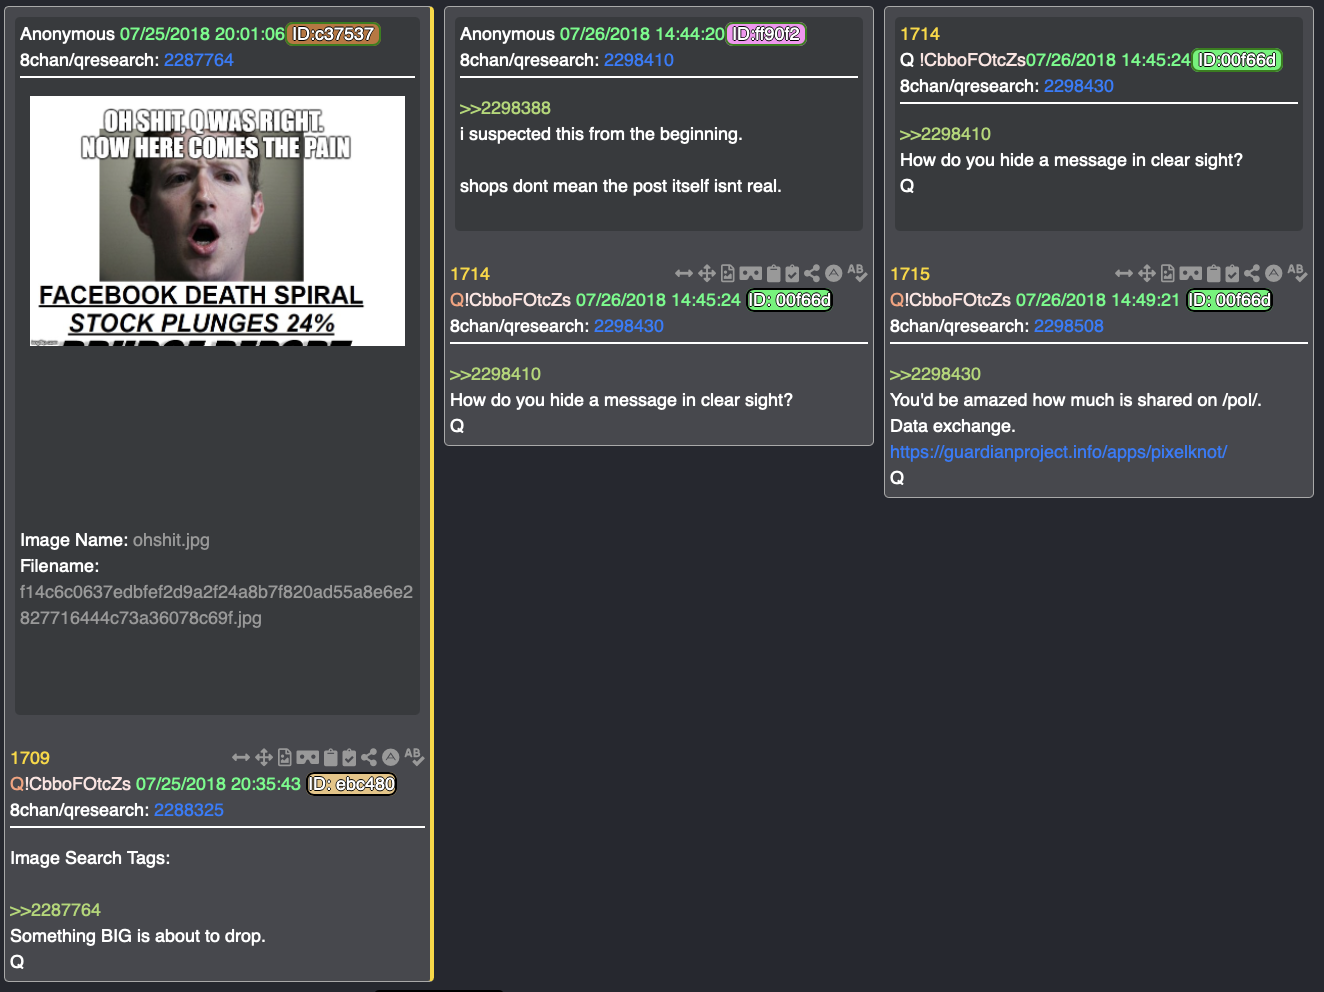Click the share icon on post 1715
The height and width of the screenshot is (992, 1324).
pos(1252,273)
